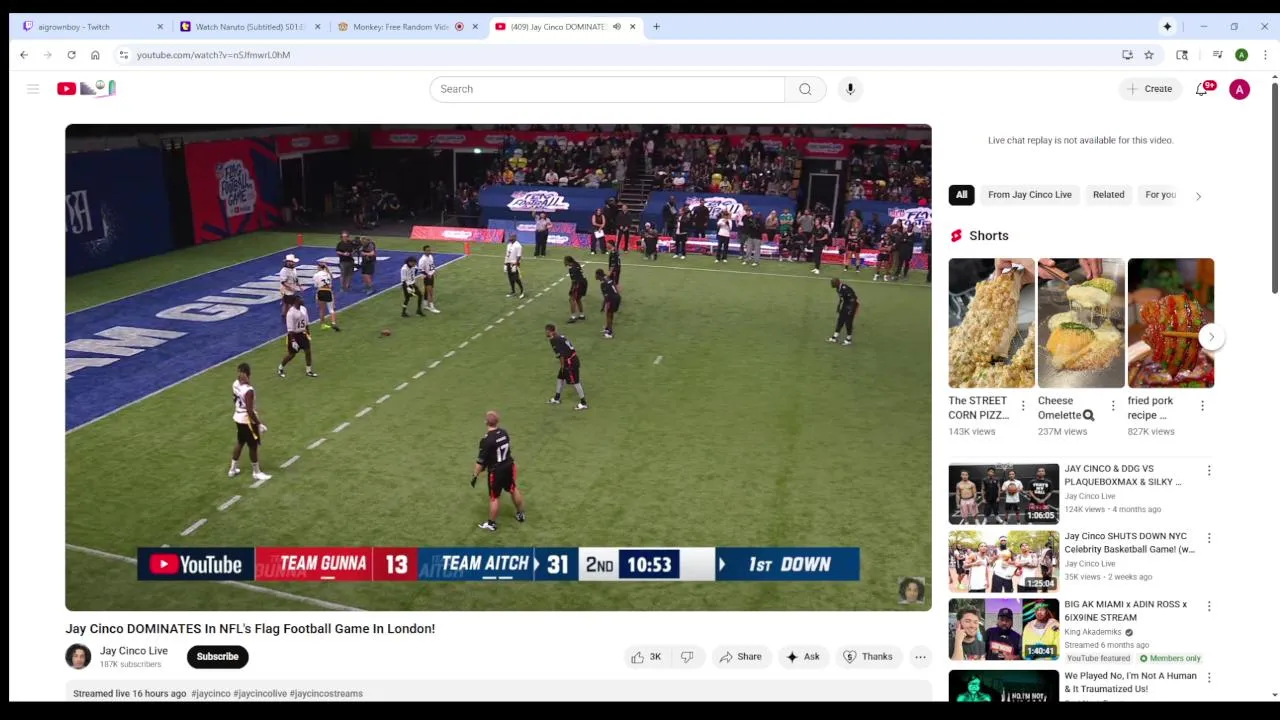Click the channel watermark in video corner
The image size is (1280, 720).
coord(911,590)
